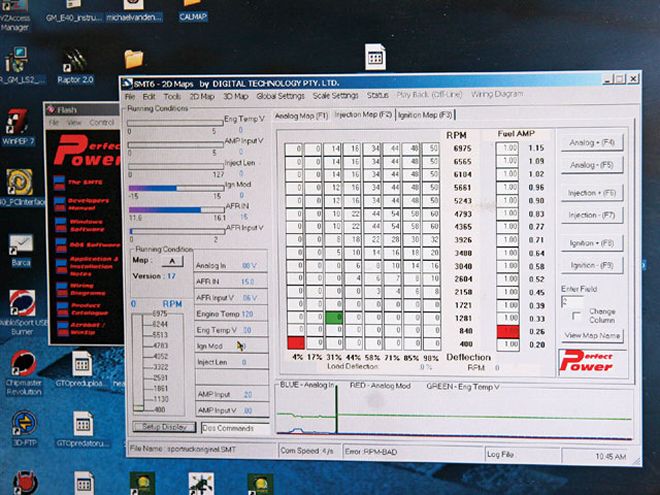Click the Injection - (F7) button

[592, 215]
